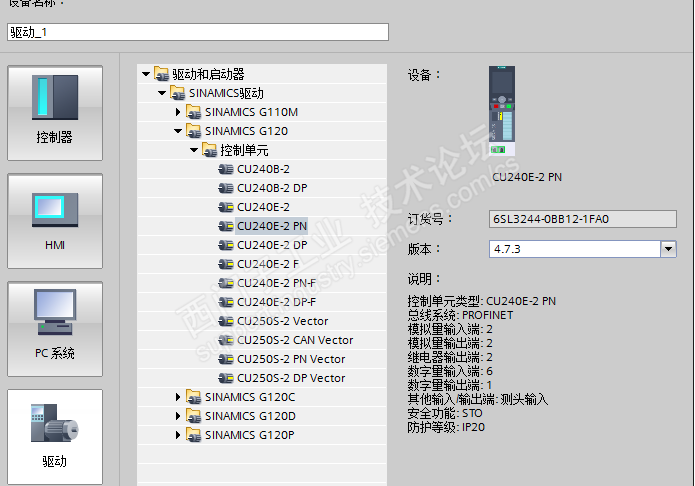This screenshot has width=695, height=486.
Task: Click the CU240E-2 PN device preview image
Action: pos(502,110)
